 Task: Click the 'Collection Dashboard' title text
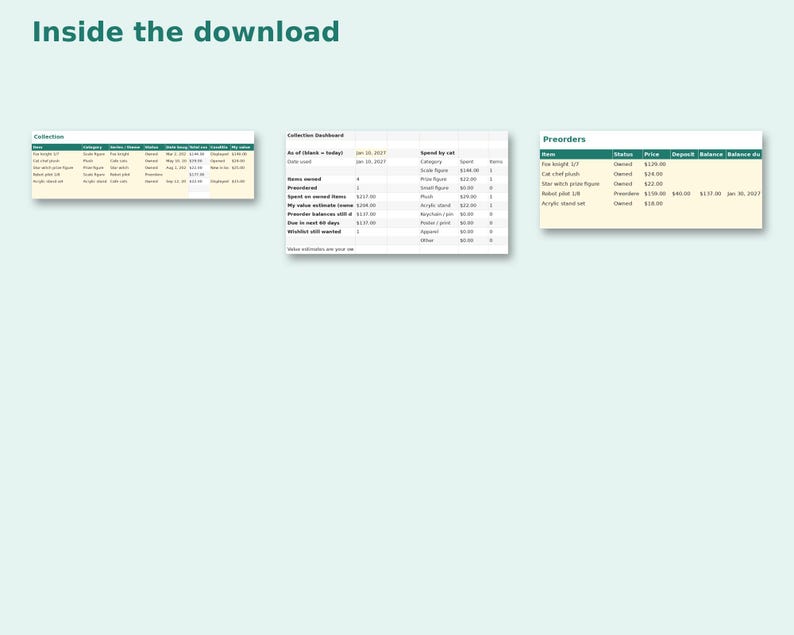pos(315,135)
